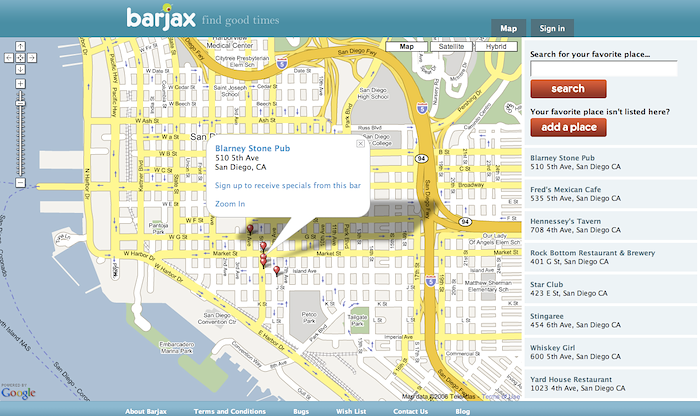Select Whiskey Girl in places list
700x416 pixels.
point(610,352)
